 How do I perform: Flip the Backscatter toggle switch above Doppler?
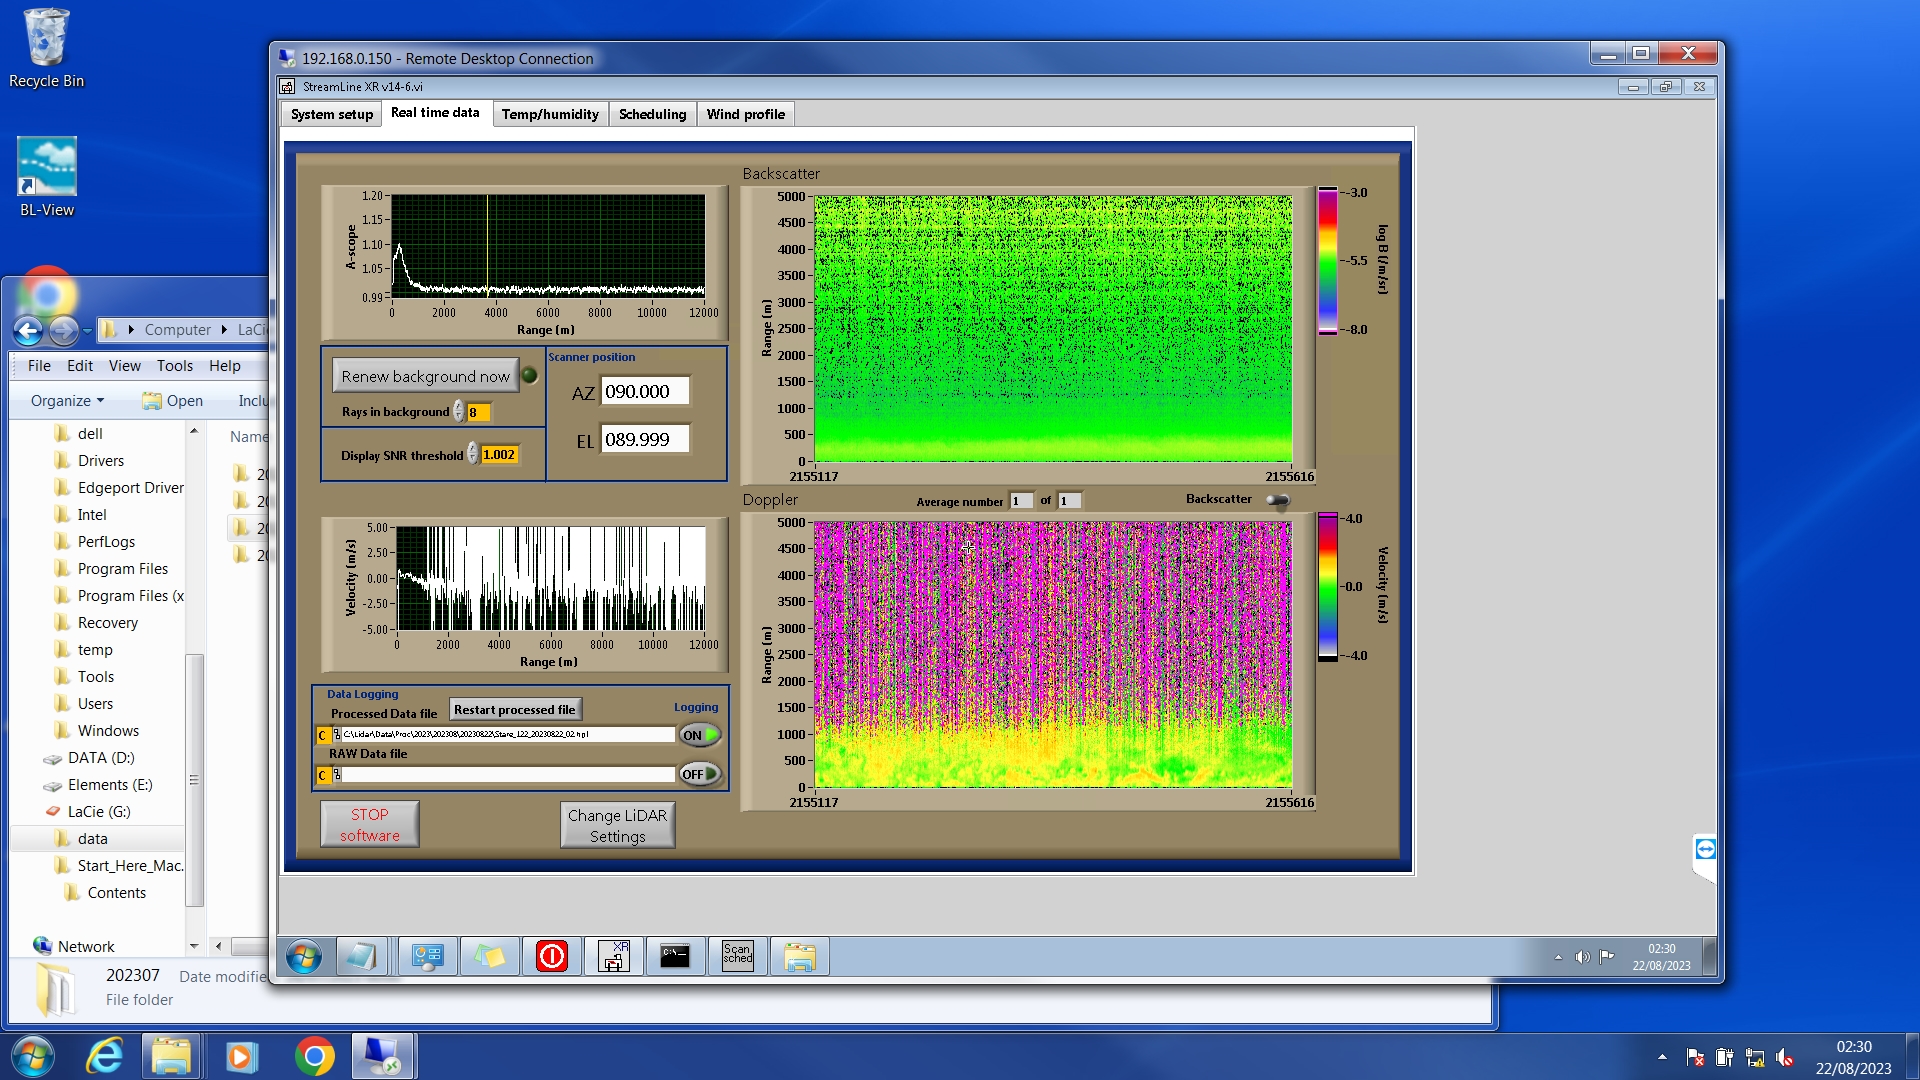point(1277,500)
